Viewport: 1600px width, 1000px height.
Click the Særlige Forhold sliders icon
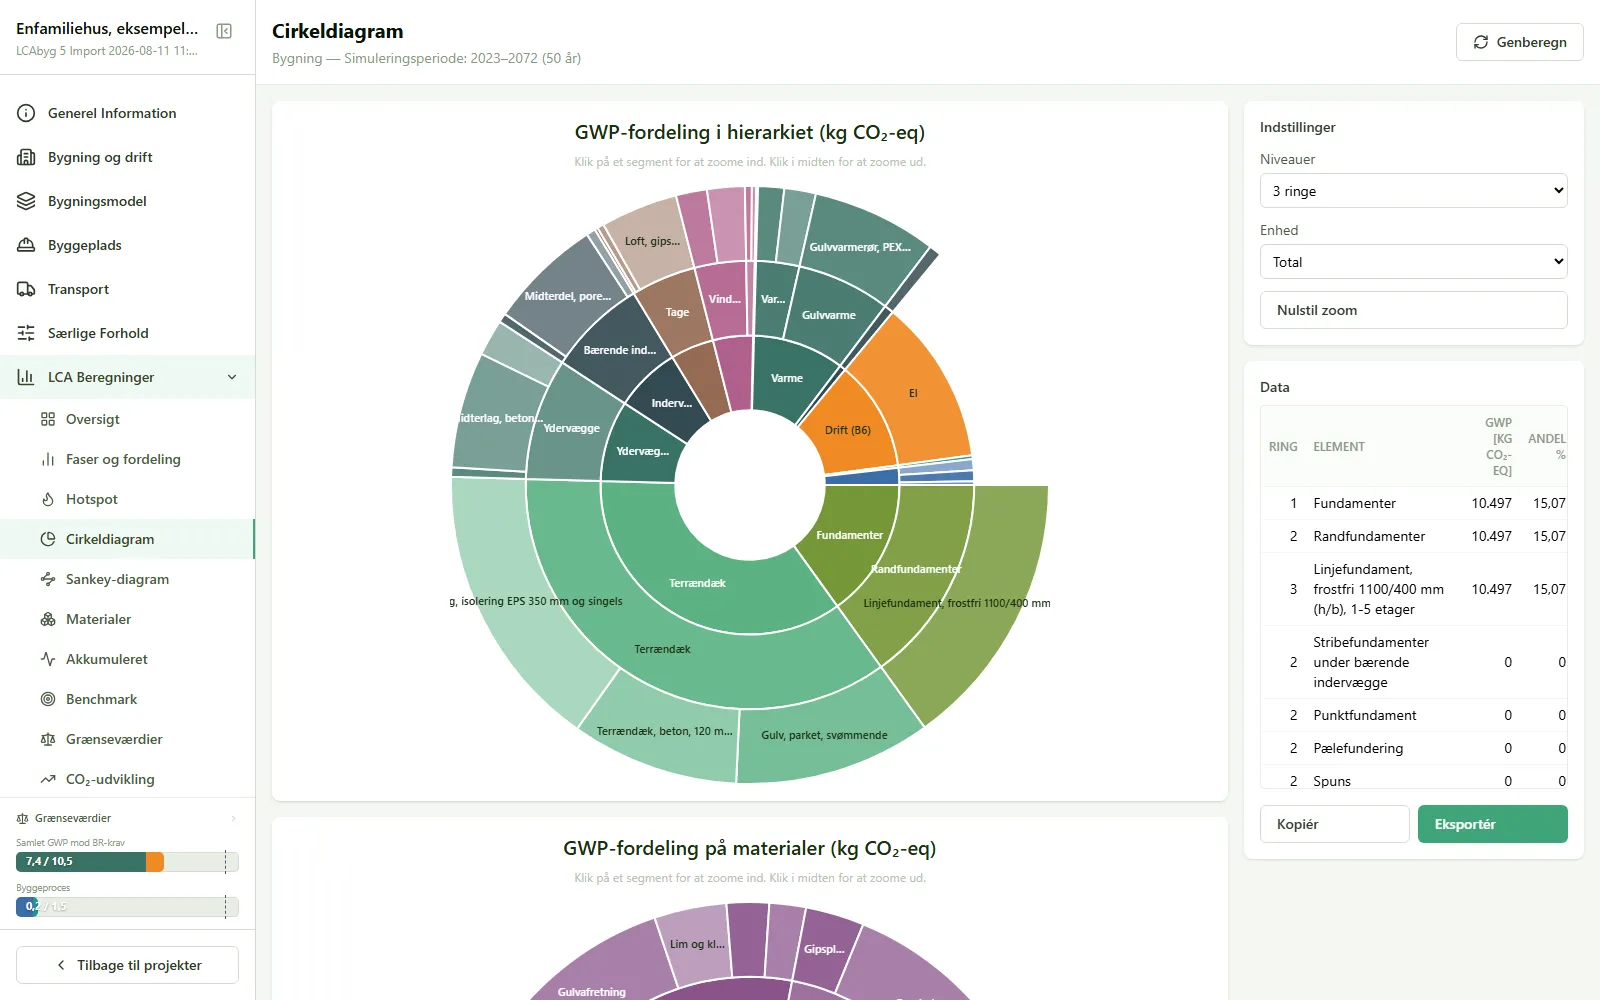[x=26, y=333]
